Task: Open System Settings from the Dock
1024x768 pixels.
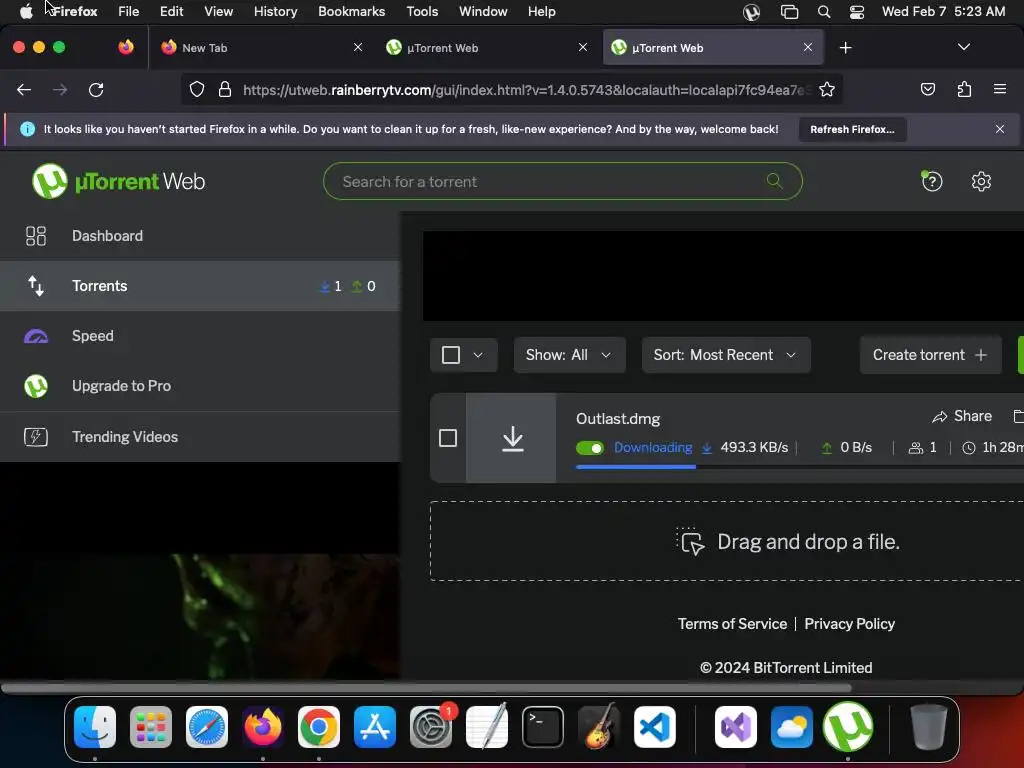Action: click(431, 727)
